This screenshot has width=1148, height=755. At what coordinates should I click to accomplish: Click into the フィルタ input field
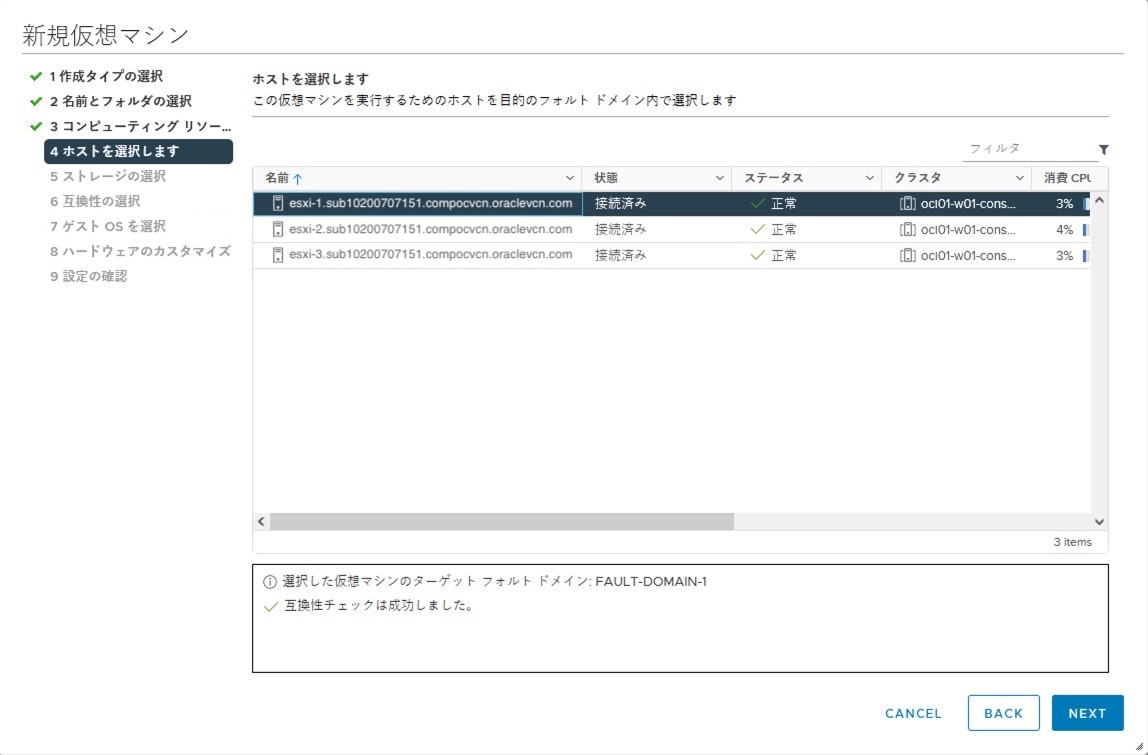click(x=1029, y=149)
